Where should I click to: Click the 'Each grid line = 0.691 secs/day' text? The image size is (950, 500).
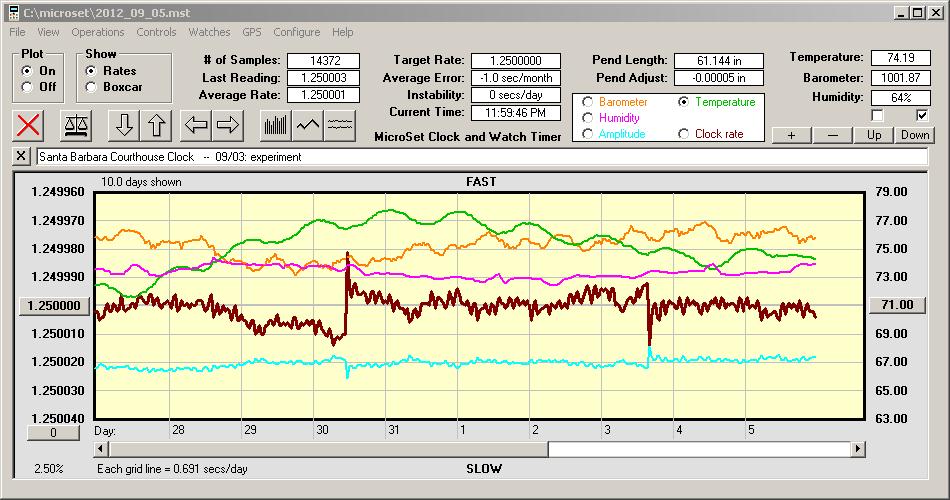172,468
